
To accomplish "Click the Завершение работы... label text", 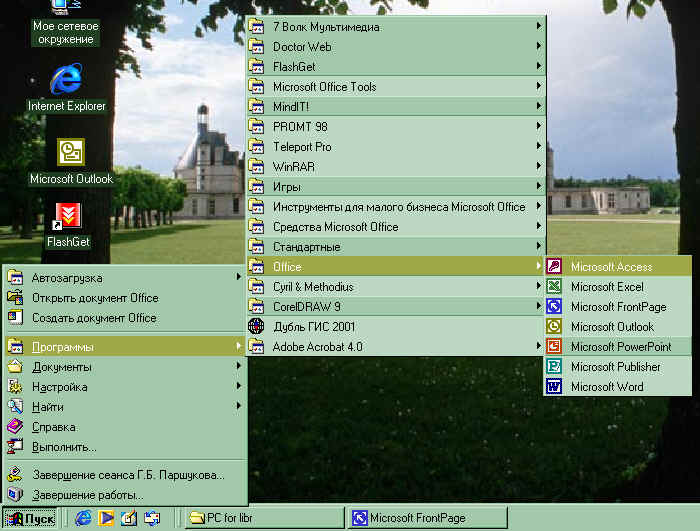I will pyautogui.click(x=88, y=495).
